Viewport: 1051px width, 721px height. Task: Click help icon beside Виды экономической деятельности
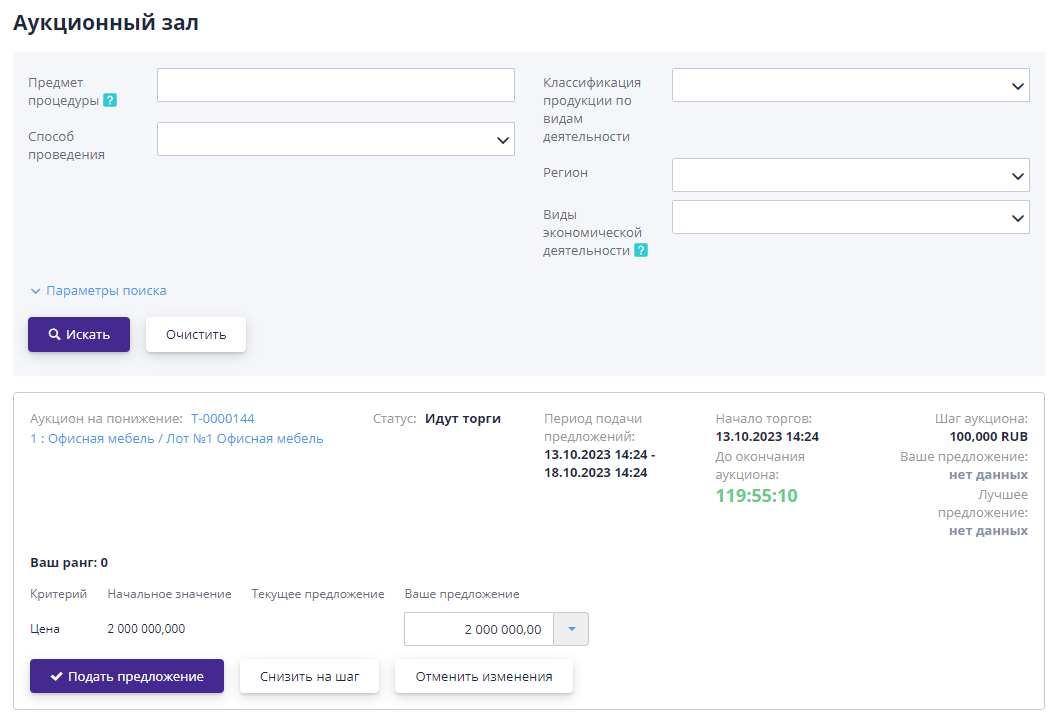[641, 251]
